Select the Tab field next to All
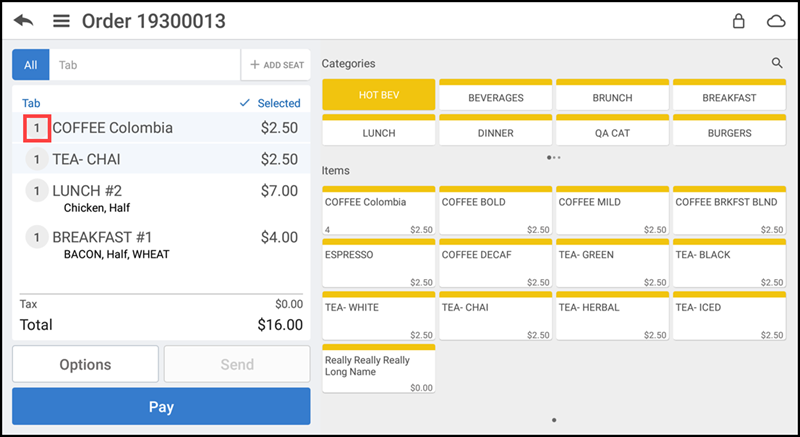800x437 pixels. coord(145,65)
